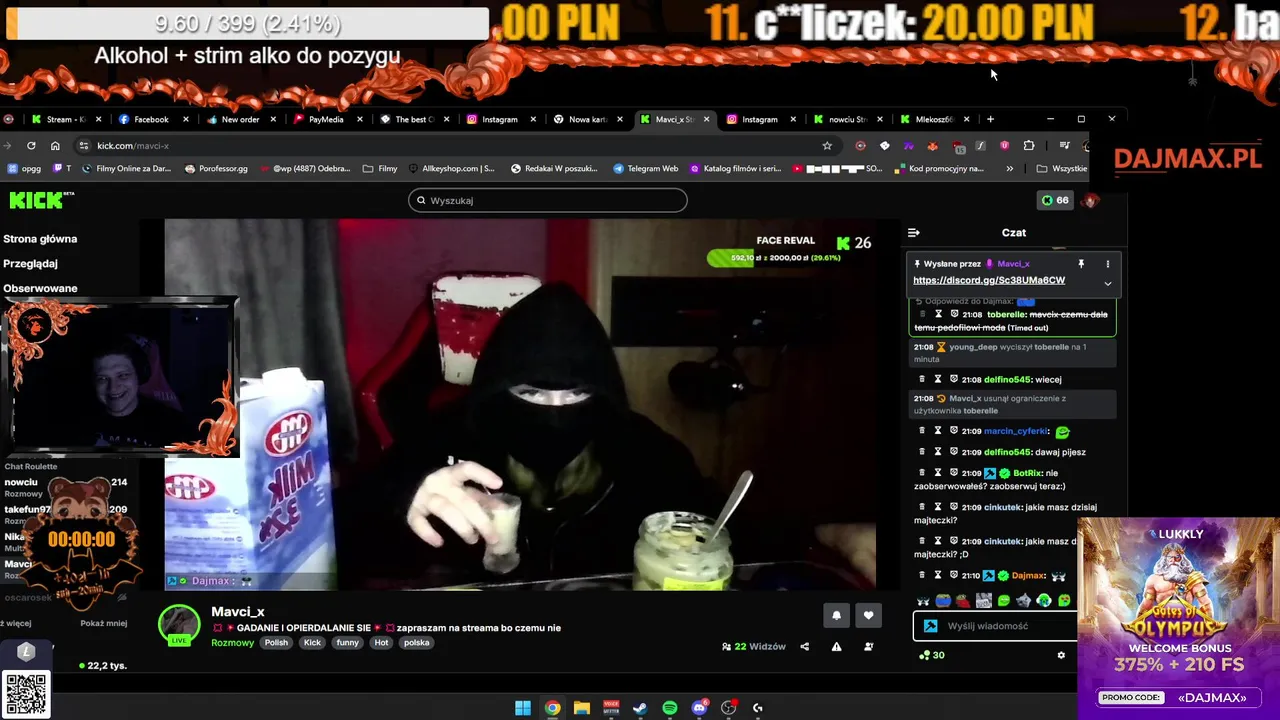This screenshot has width=1280, height=720.
Task: Open Porofessor.gg bookmark
Action: pos(216,168)
